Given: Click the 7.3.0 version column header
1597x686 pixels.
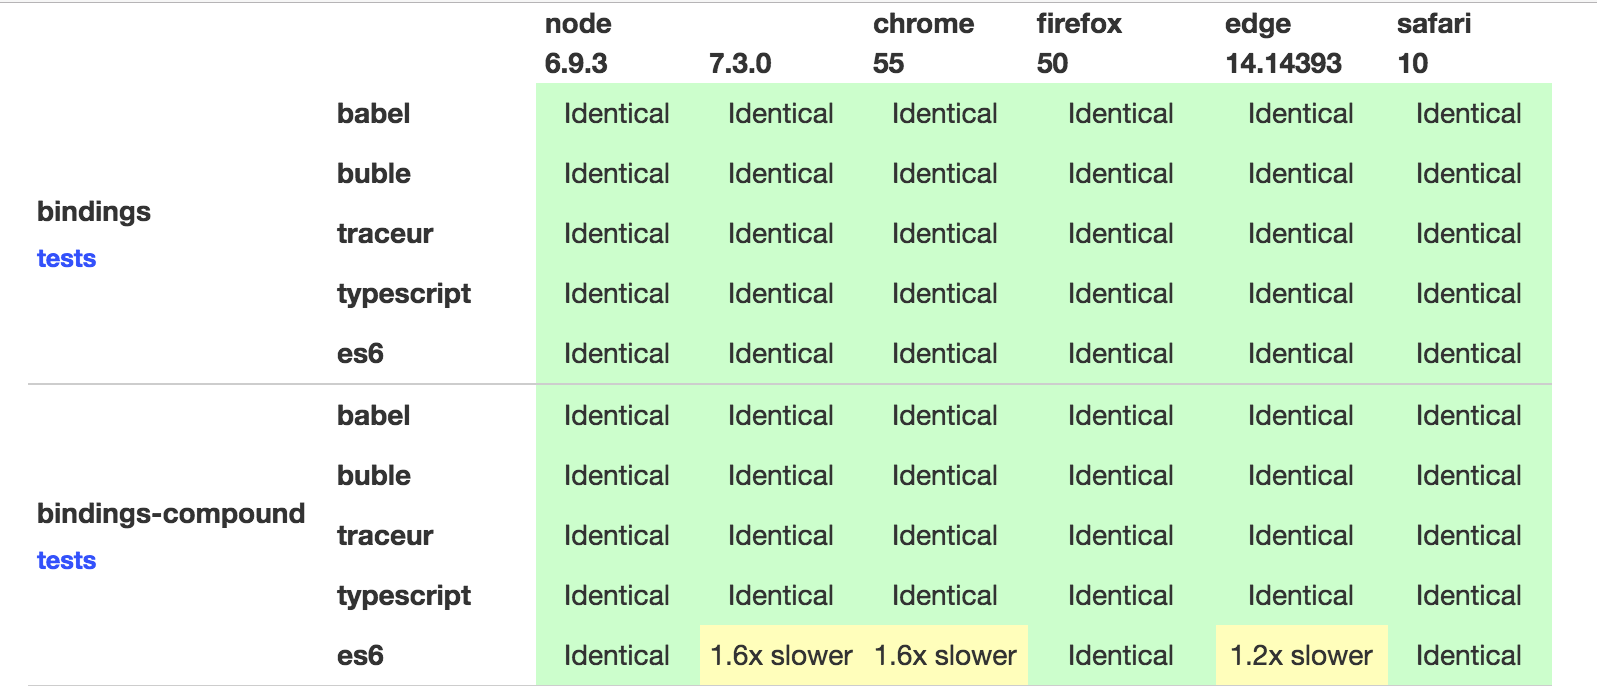Looking at the screenshot, I should pos(740,64).
